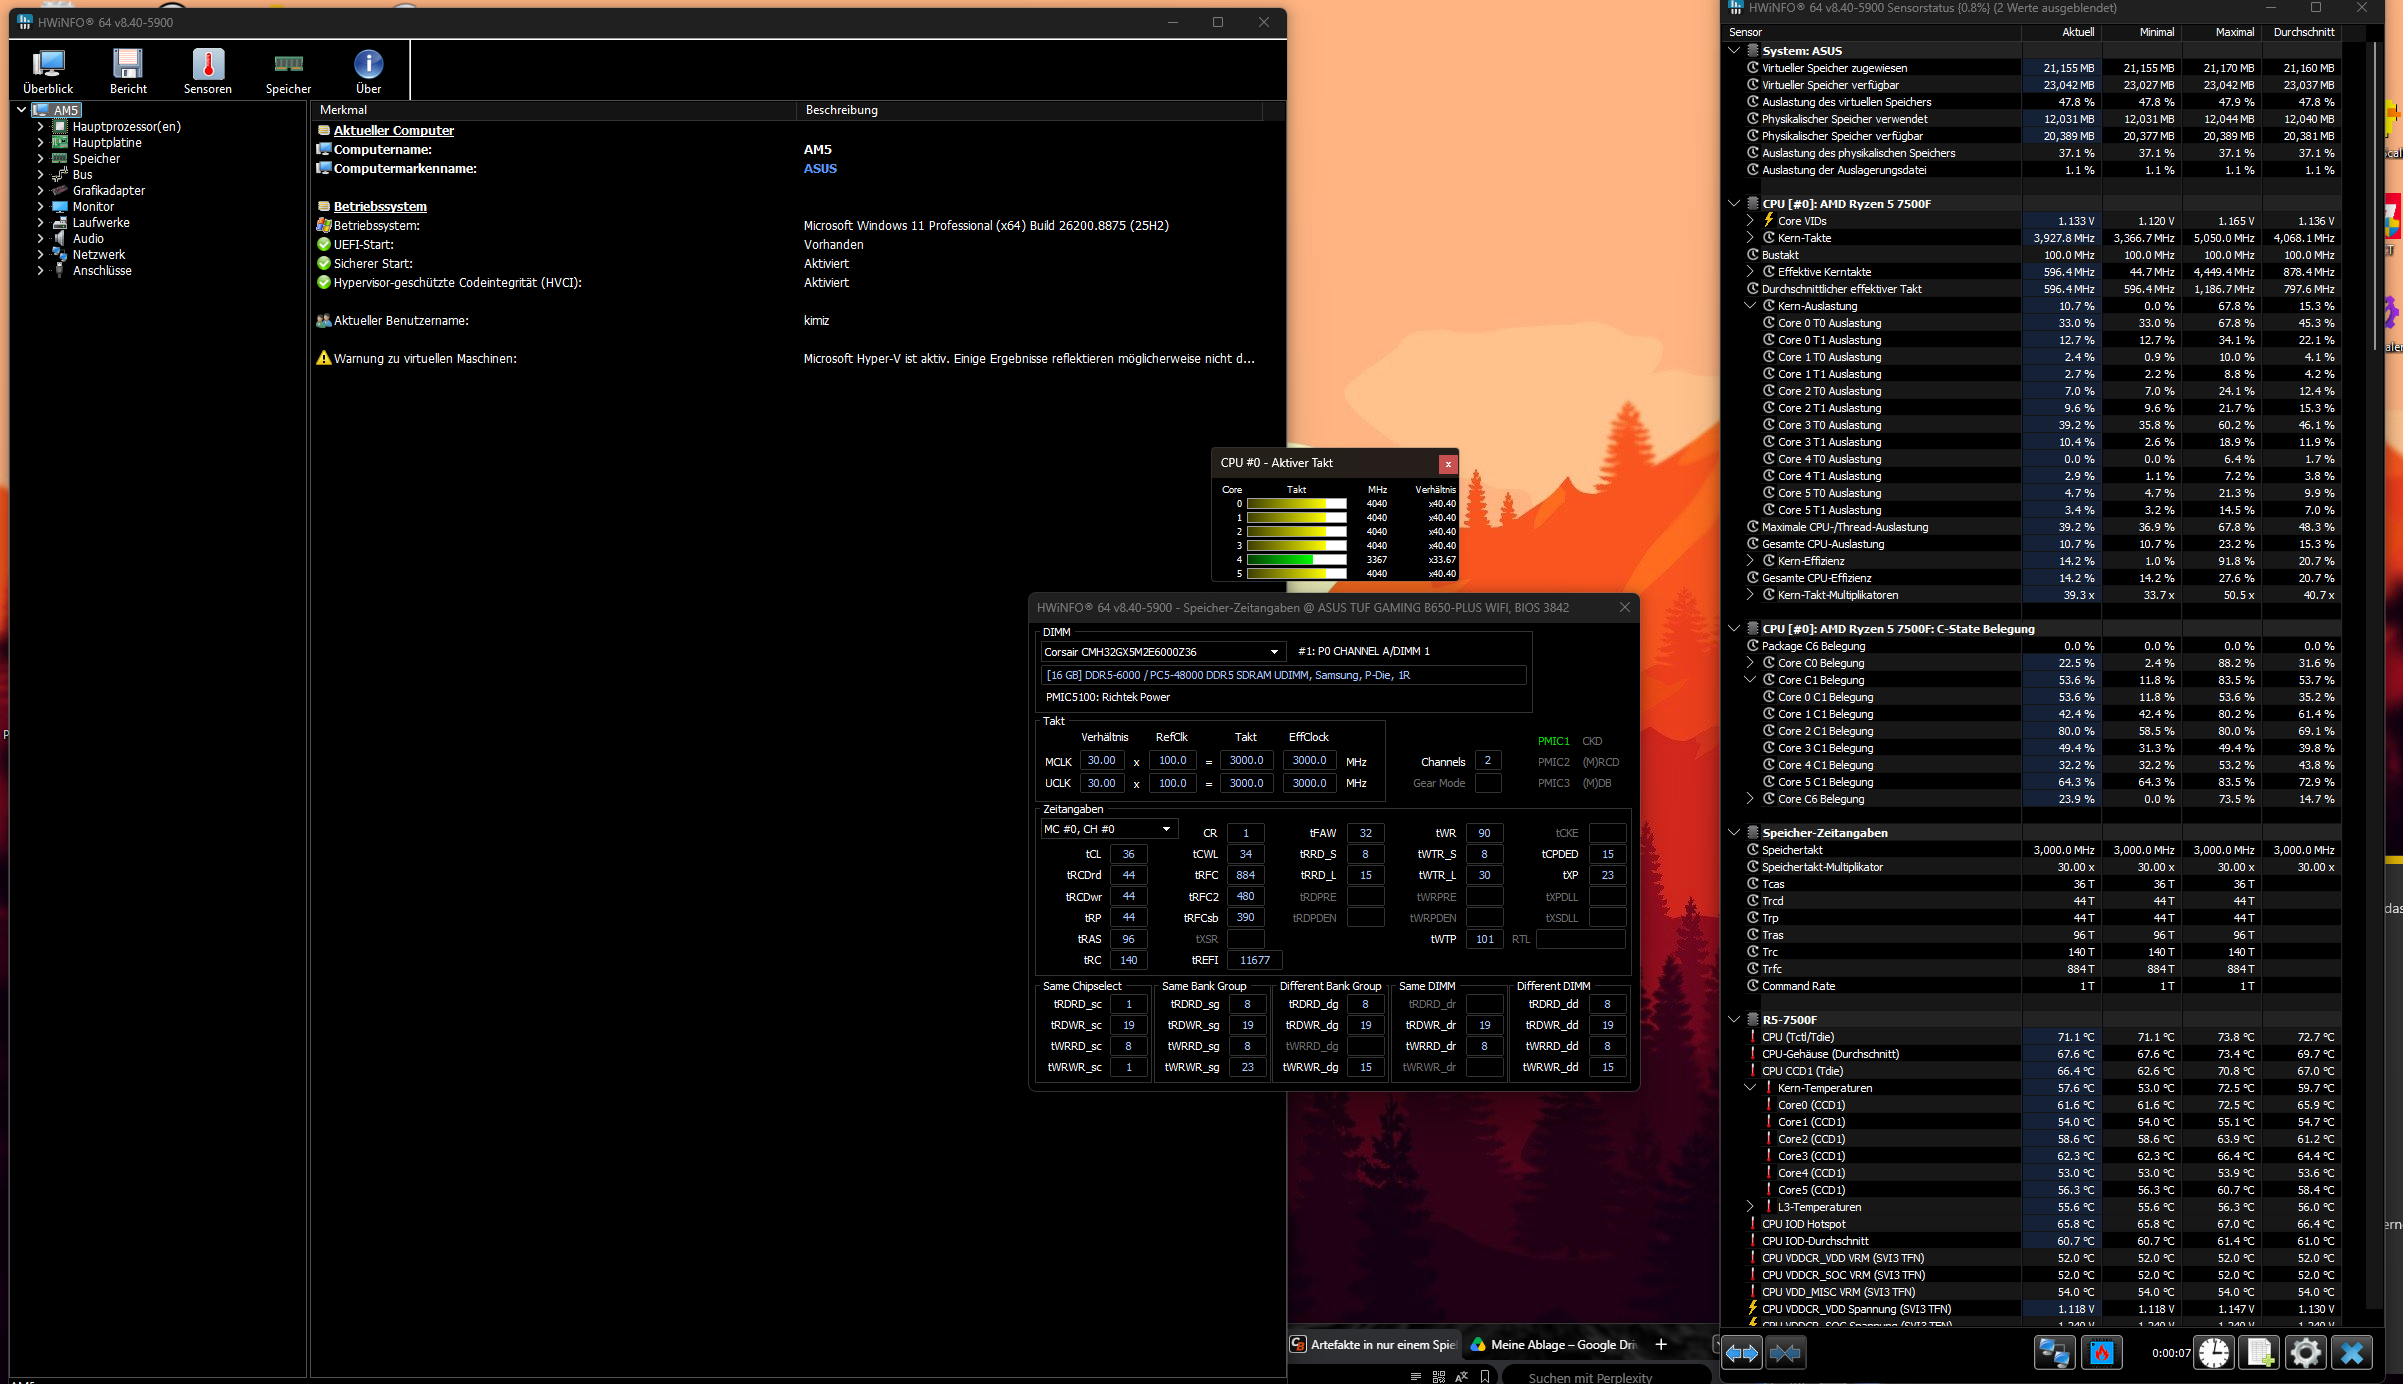Click the Maximal column header in sensors

pyautogui.click(x=2221, y=32)
